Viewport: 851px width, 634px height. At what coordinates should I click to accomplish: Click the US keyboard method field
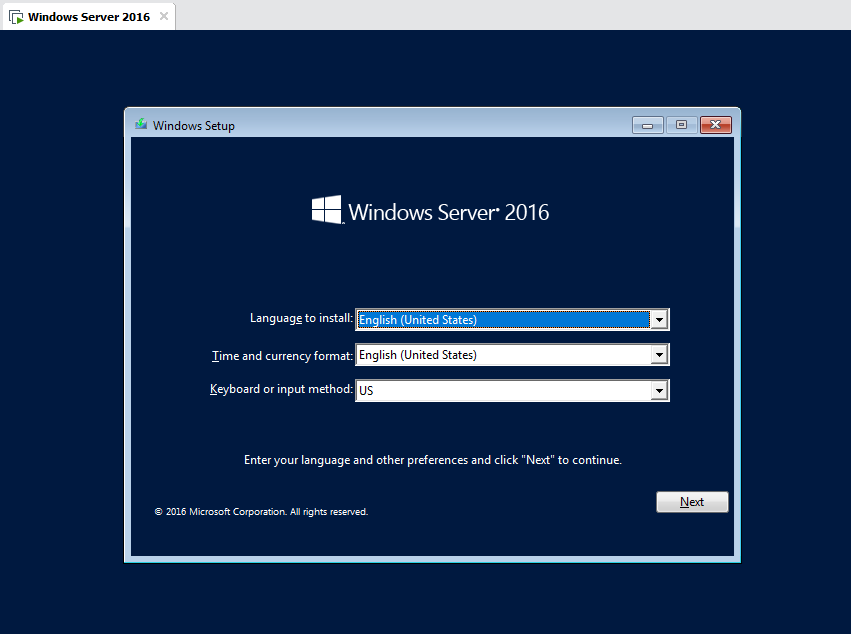[512, 390]
